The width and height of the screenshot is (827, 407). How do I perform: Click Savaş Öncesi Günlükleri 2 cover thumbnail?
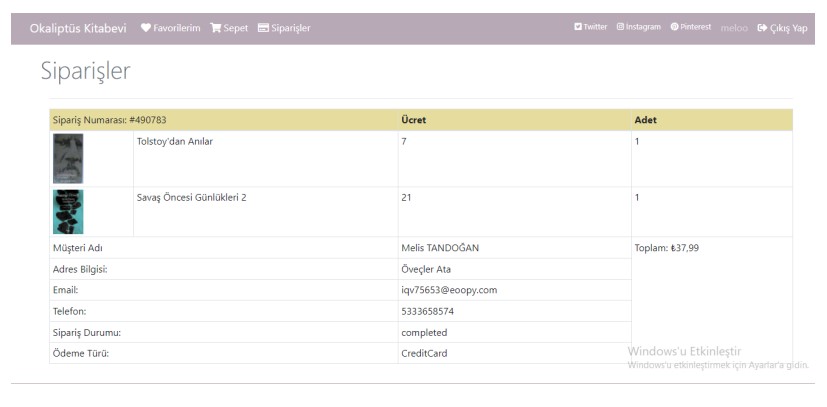tap(68, 211)
